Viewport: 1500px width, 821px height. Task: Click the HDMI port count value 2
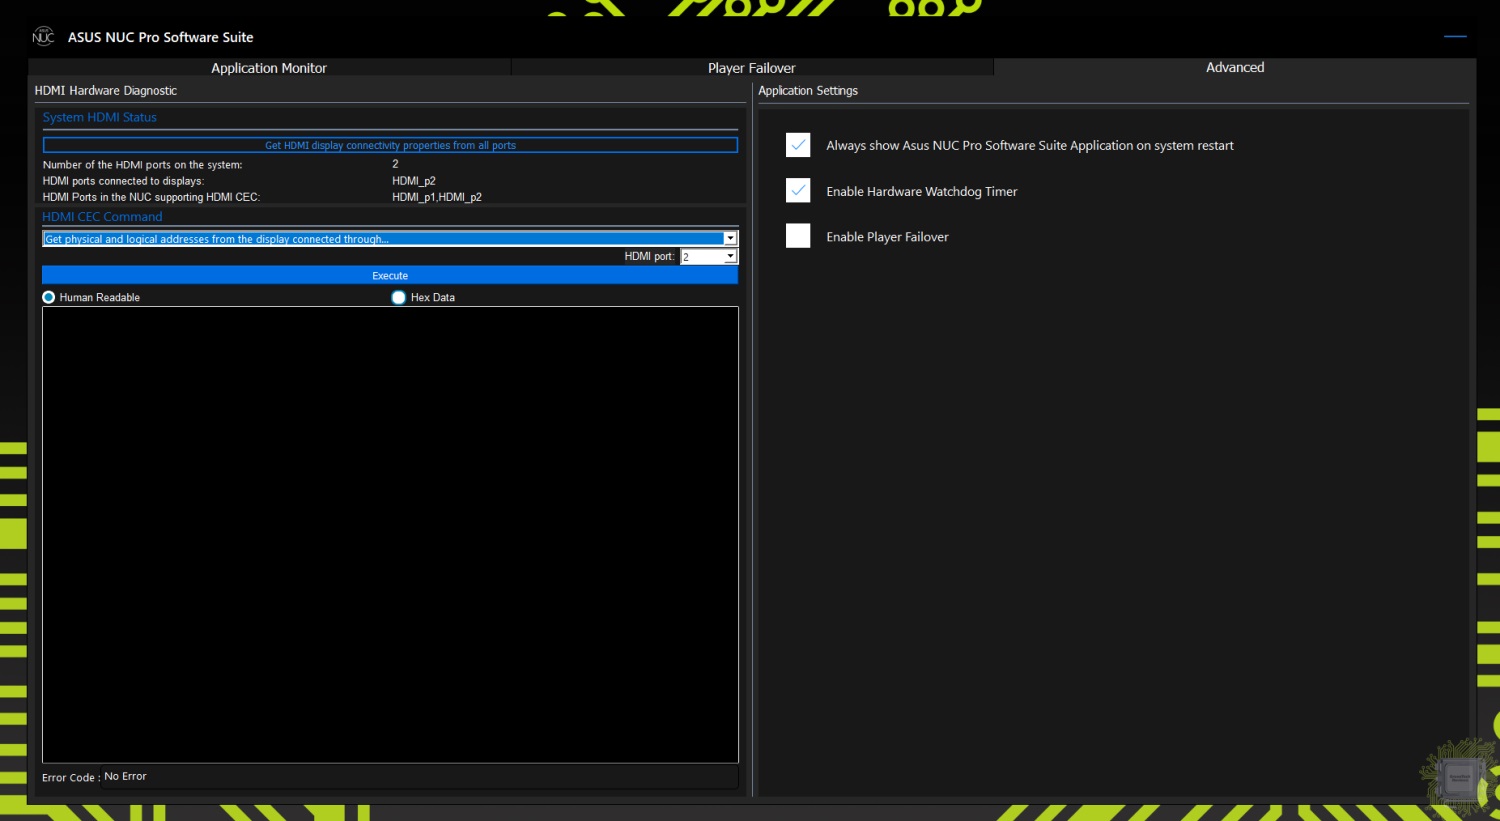395,164
